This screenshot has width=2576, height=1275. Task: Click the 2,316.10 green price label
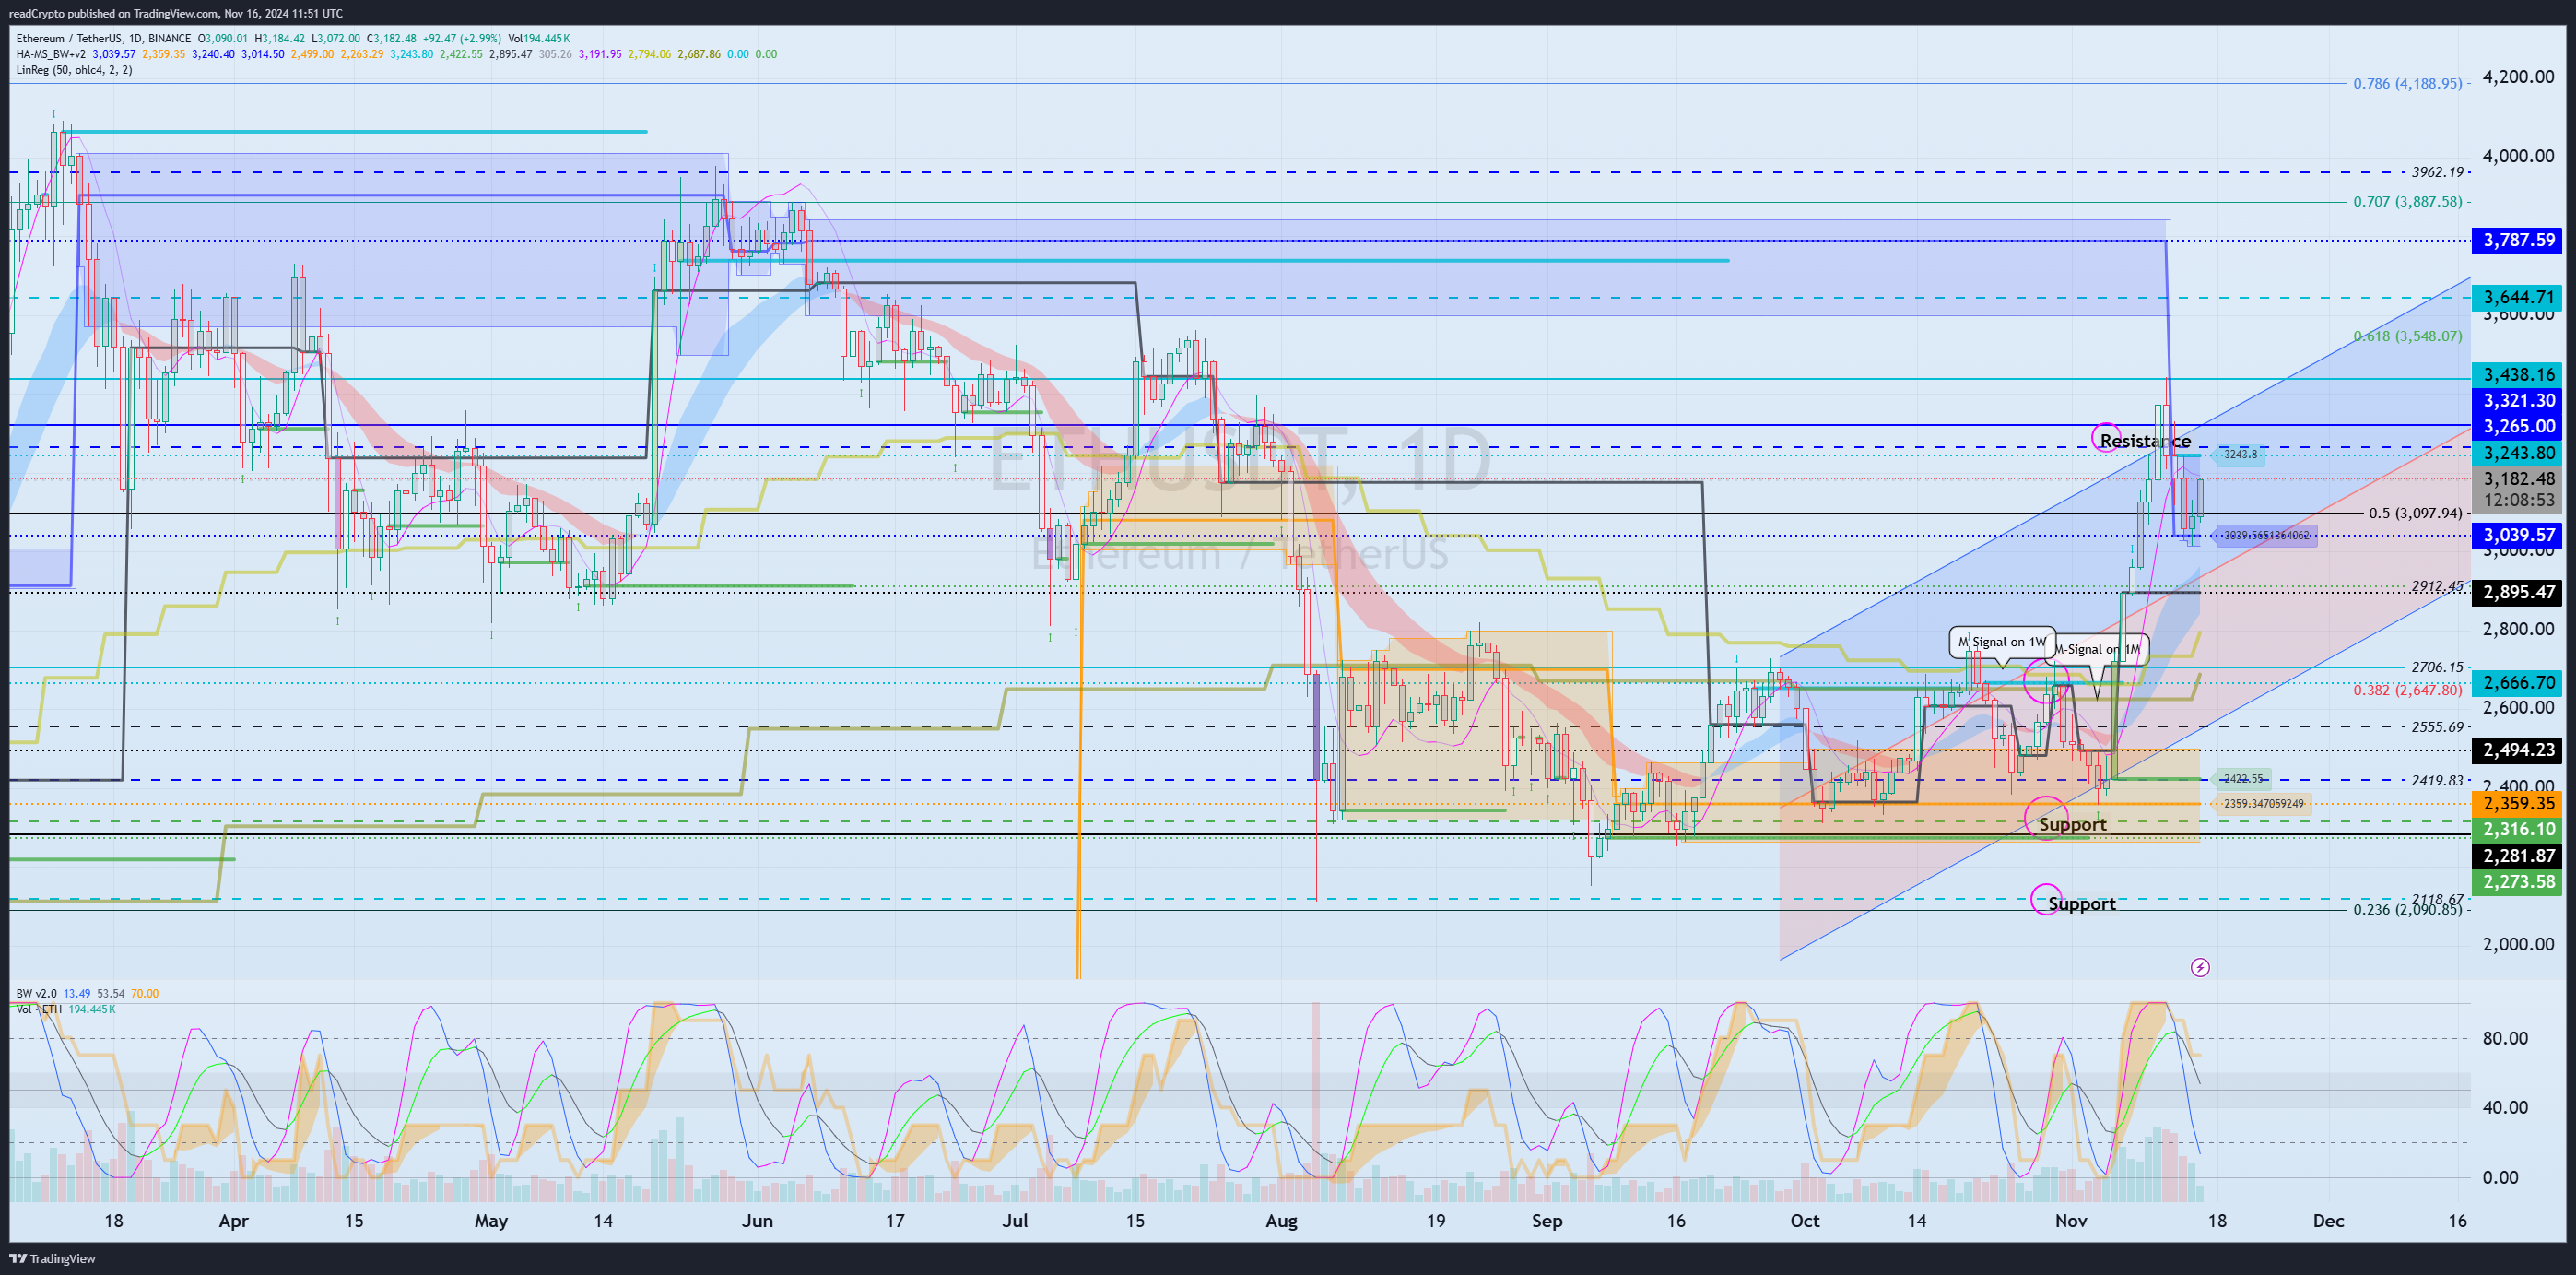click(2519, 829)
